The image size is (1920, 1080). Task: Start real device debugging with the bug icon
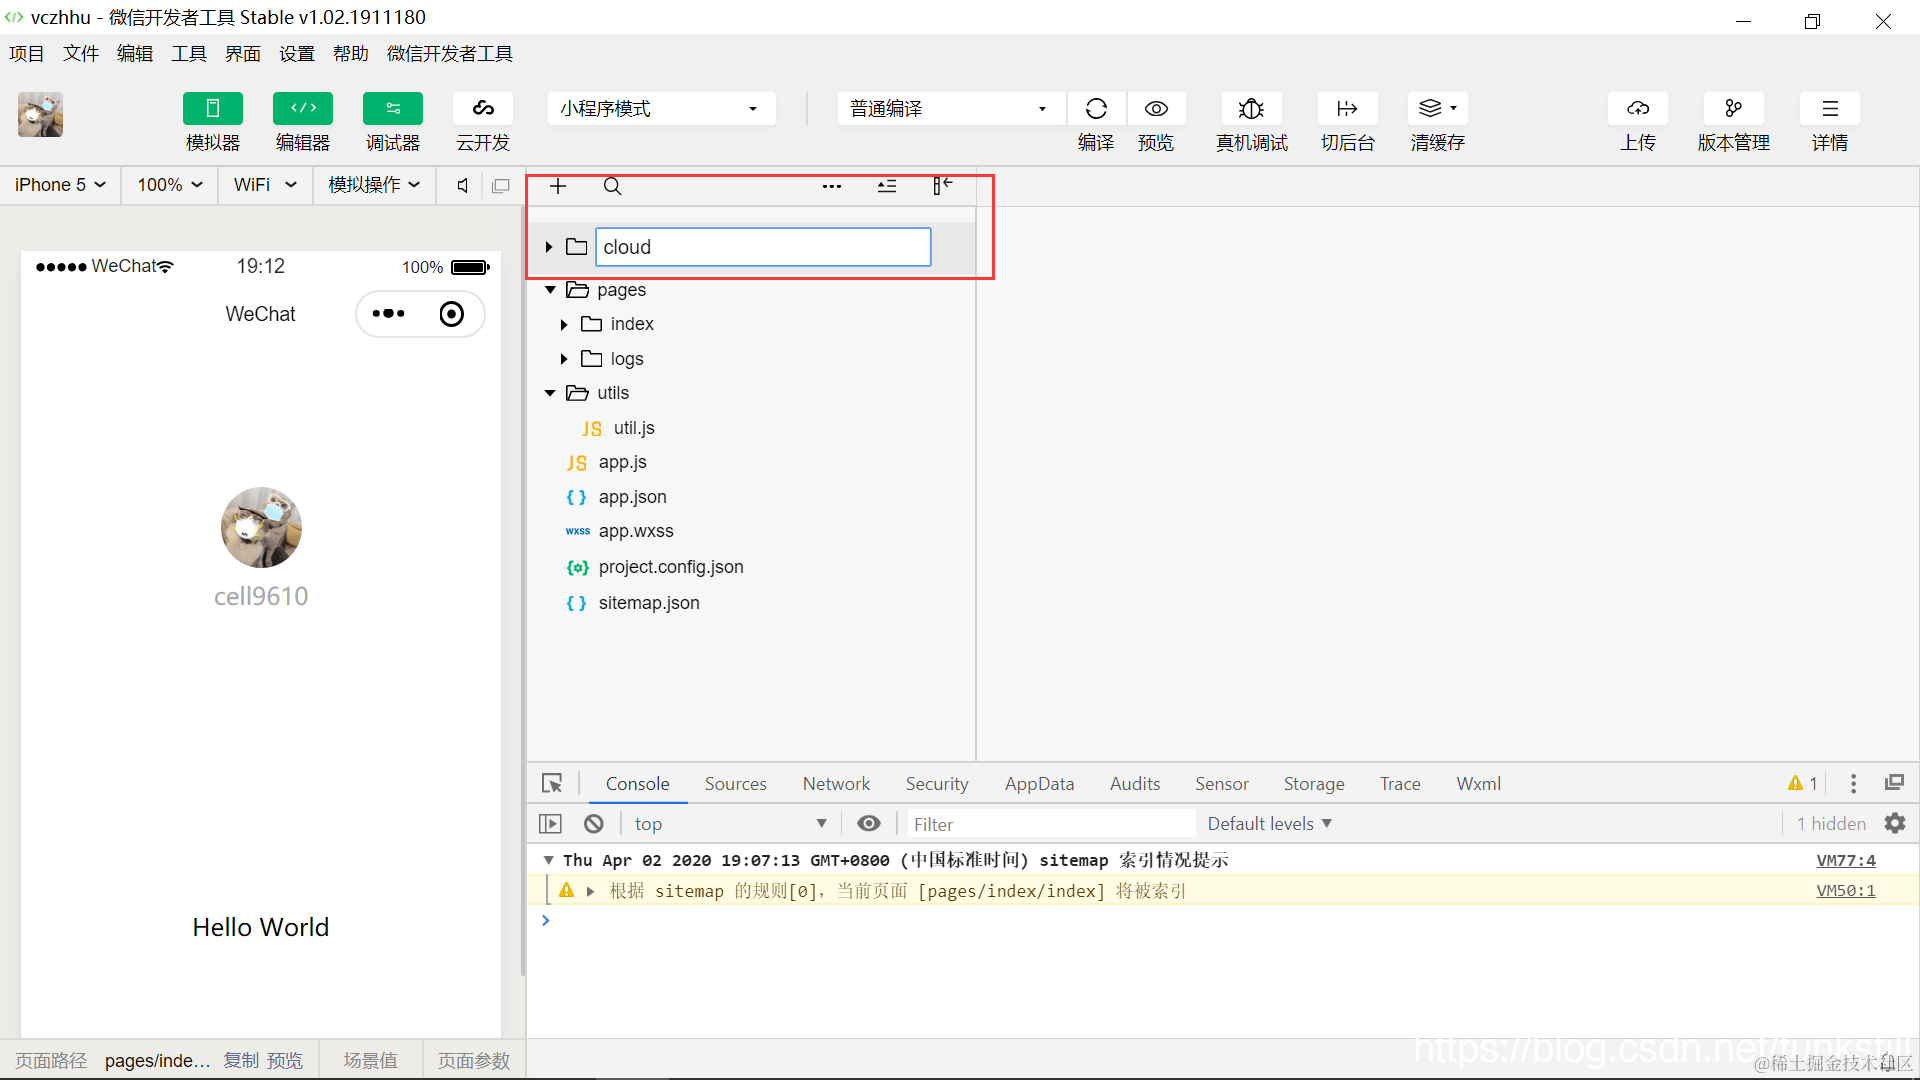pyautogui.click(x=1251, y=109)
